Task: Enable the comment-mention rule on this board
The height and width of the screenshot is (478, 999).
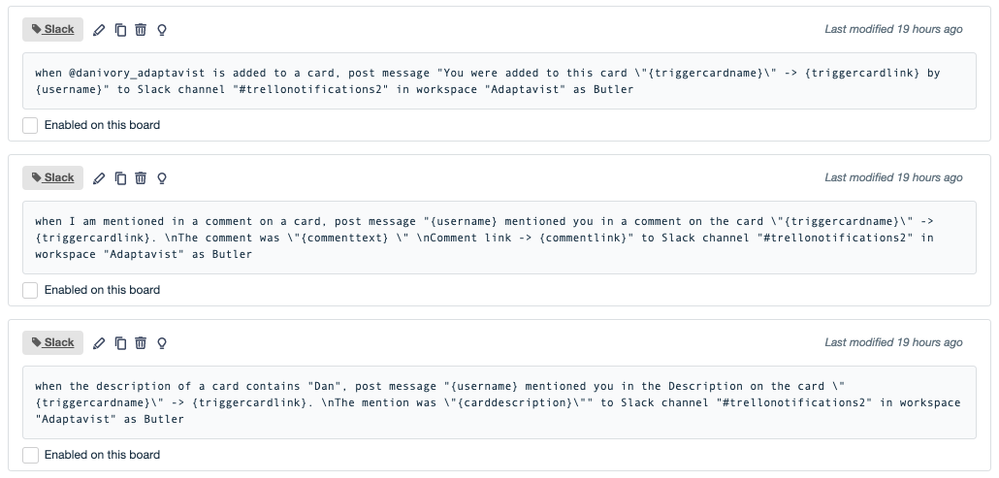Action: (x=30, y=291)
